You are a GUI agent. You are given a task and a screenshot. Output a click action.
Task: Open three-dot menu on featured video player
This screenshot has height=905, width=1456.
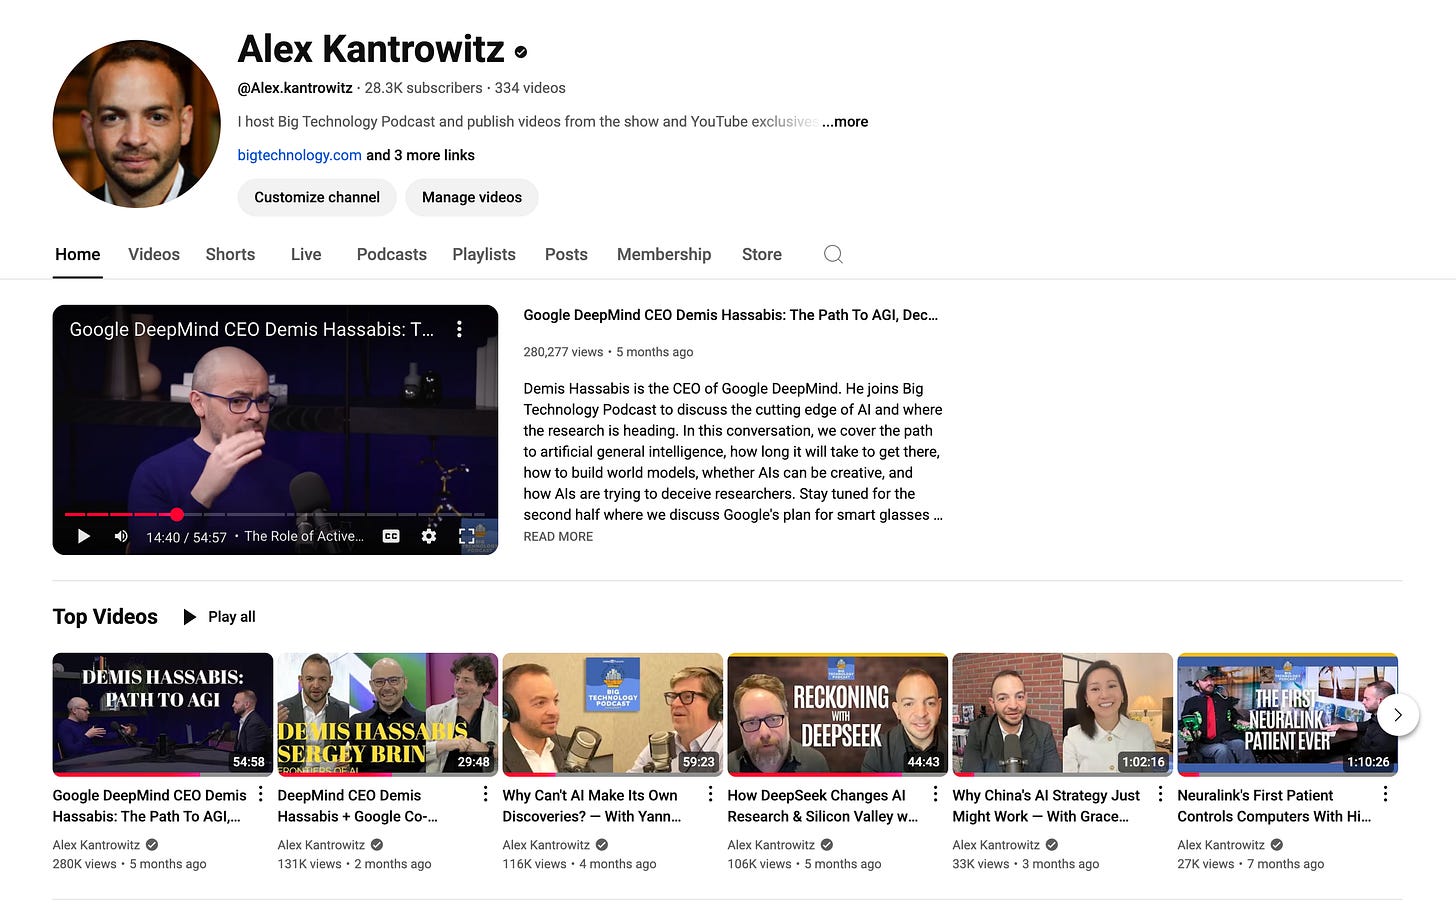coord(459,329)
